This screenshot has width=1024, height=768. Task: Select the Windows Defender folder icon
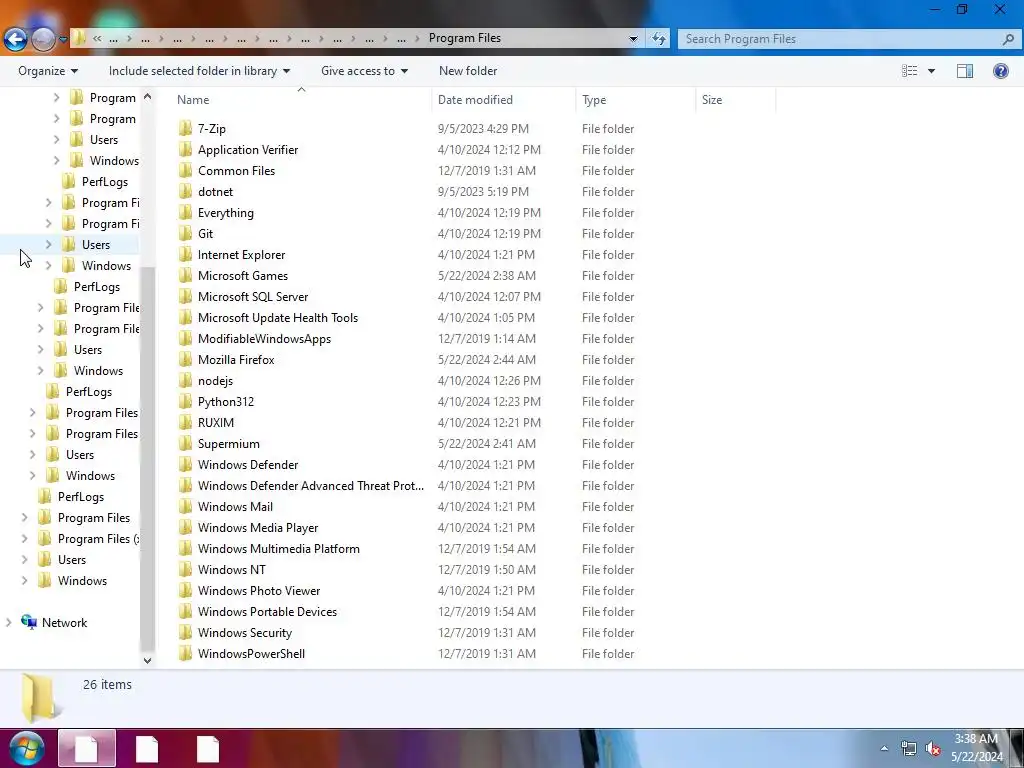pos(185,465)
